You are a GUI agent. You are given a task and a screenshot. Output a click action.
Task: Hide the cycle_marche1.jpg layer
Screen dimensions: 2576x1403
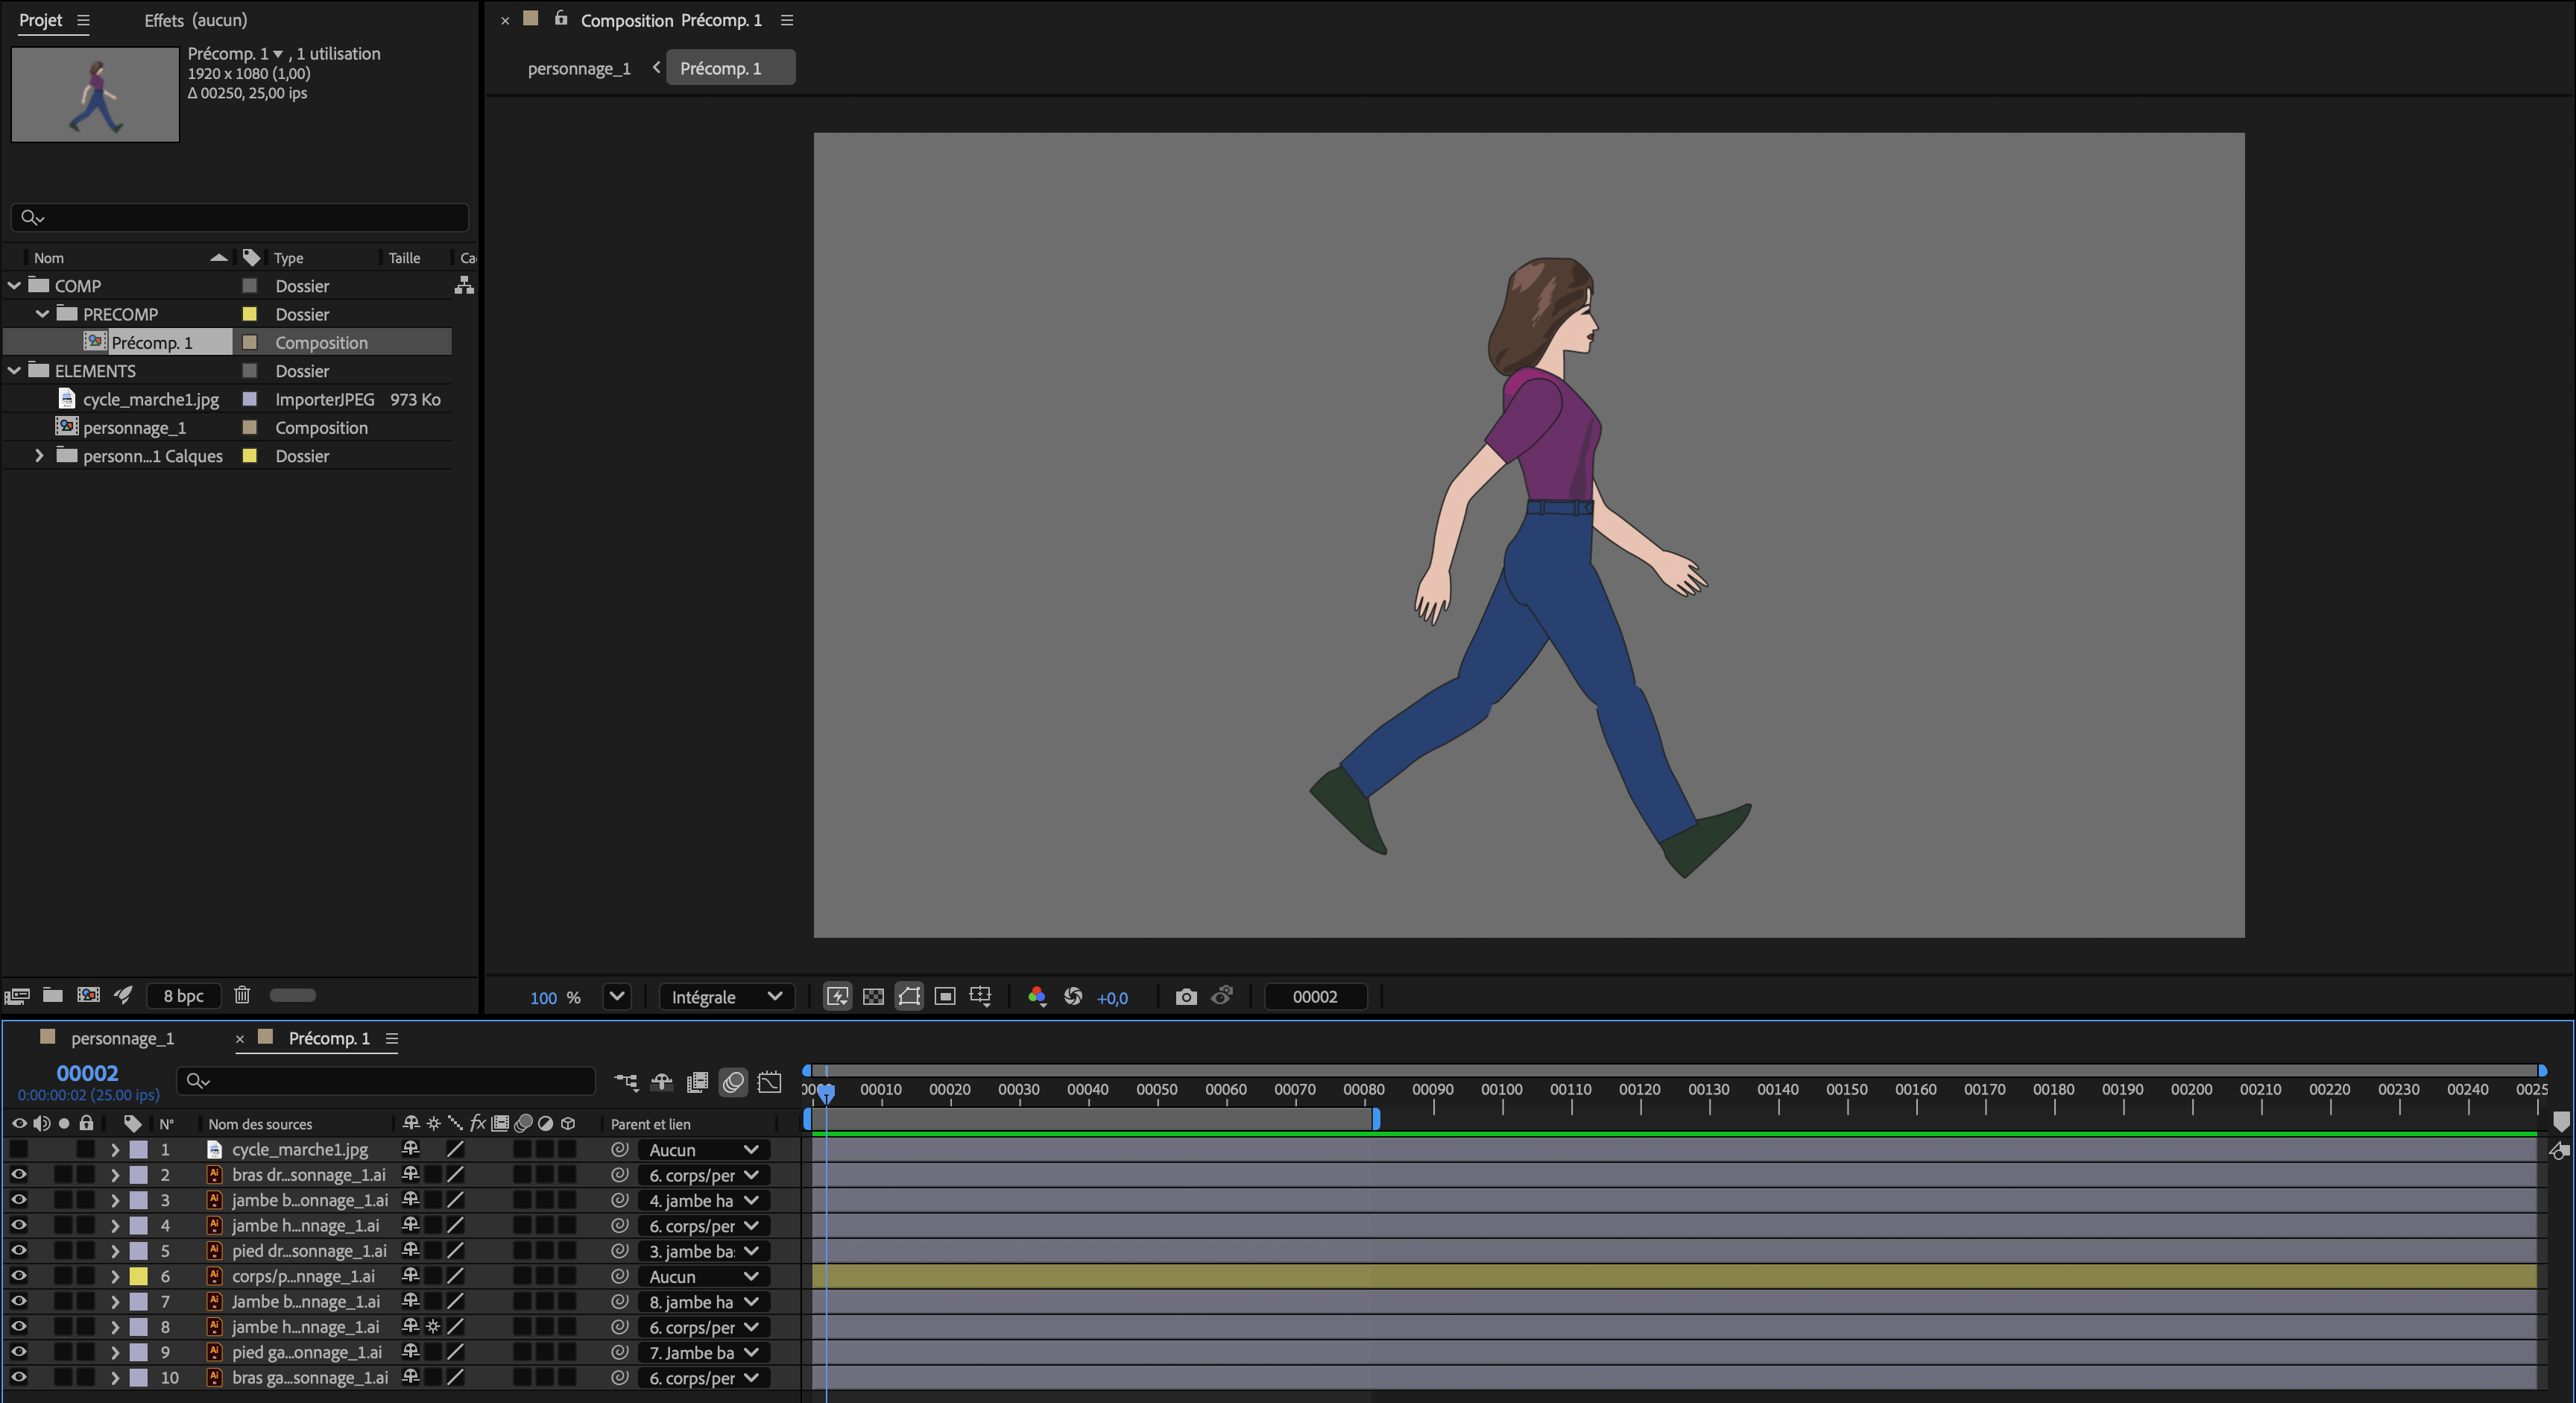coord(19,1149)
